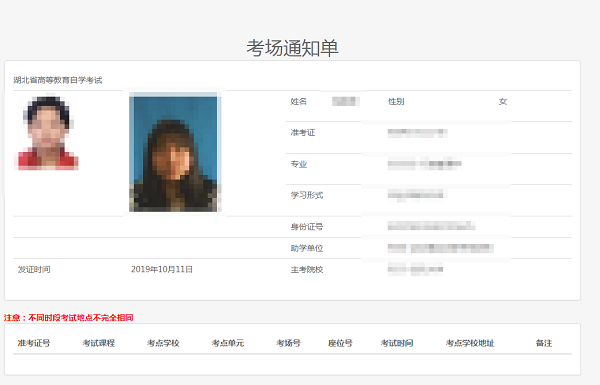The image size is (600, 385).
Task: Select the gender value 女
Action: (x=503, y=101)
